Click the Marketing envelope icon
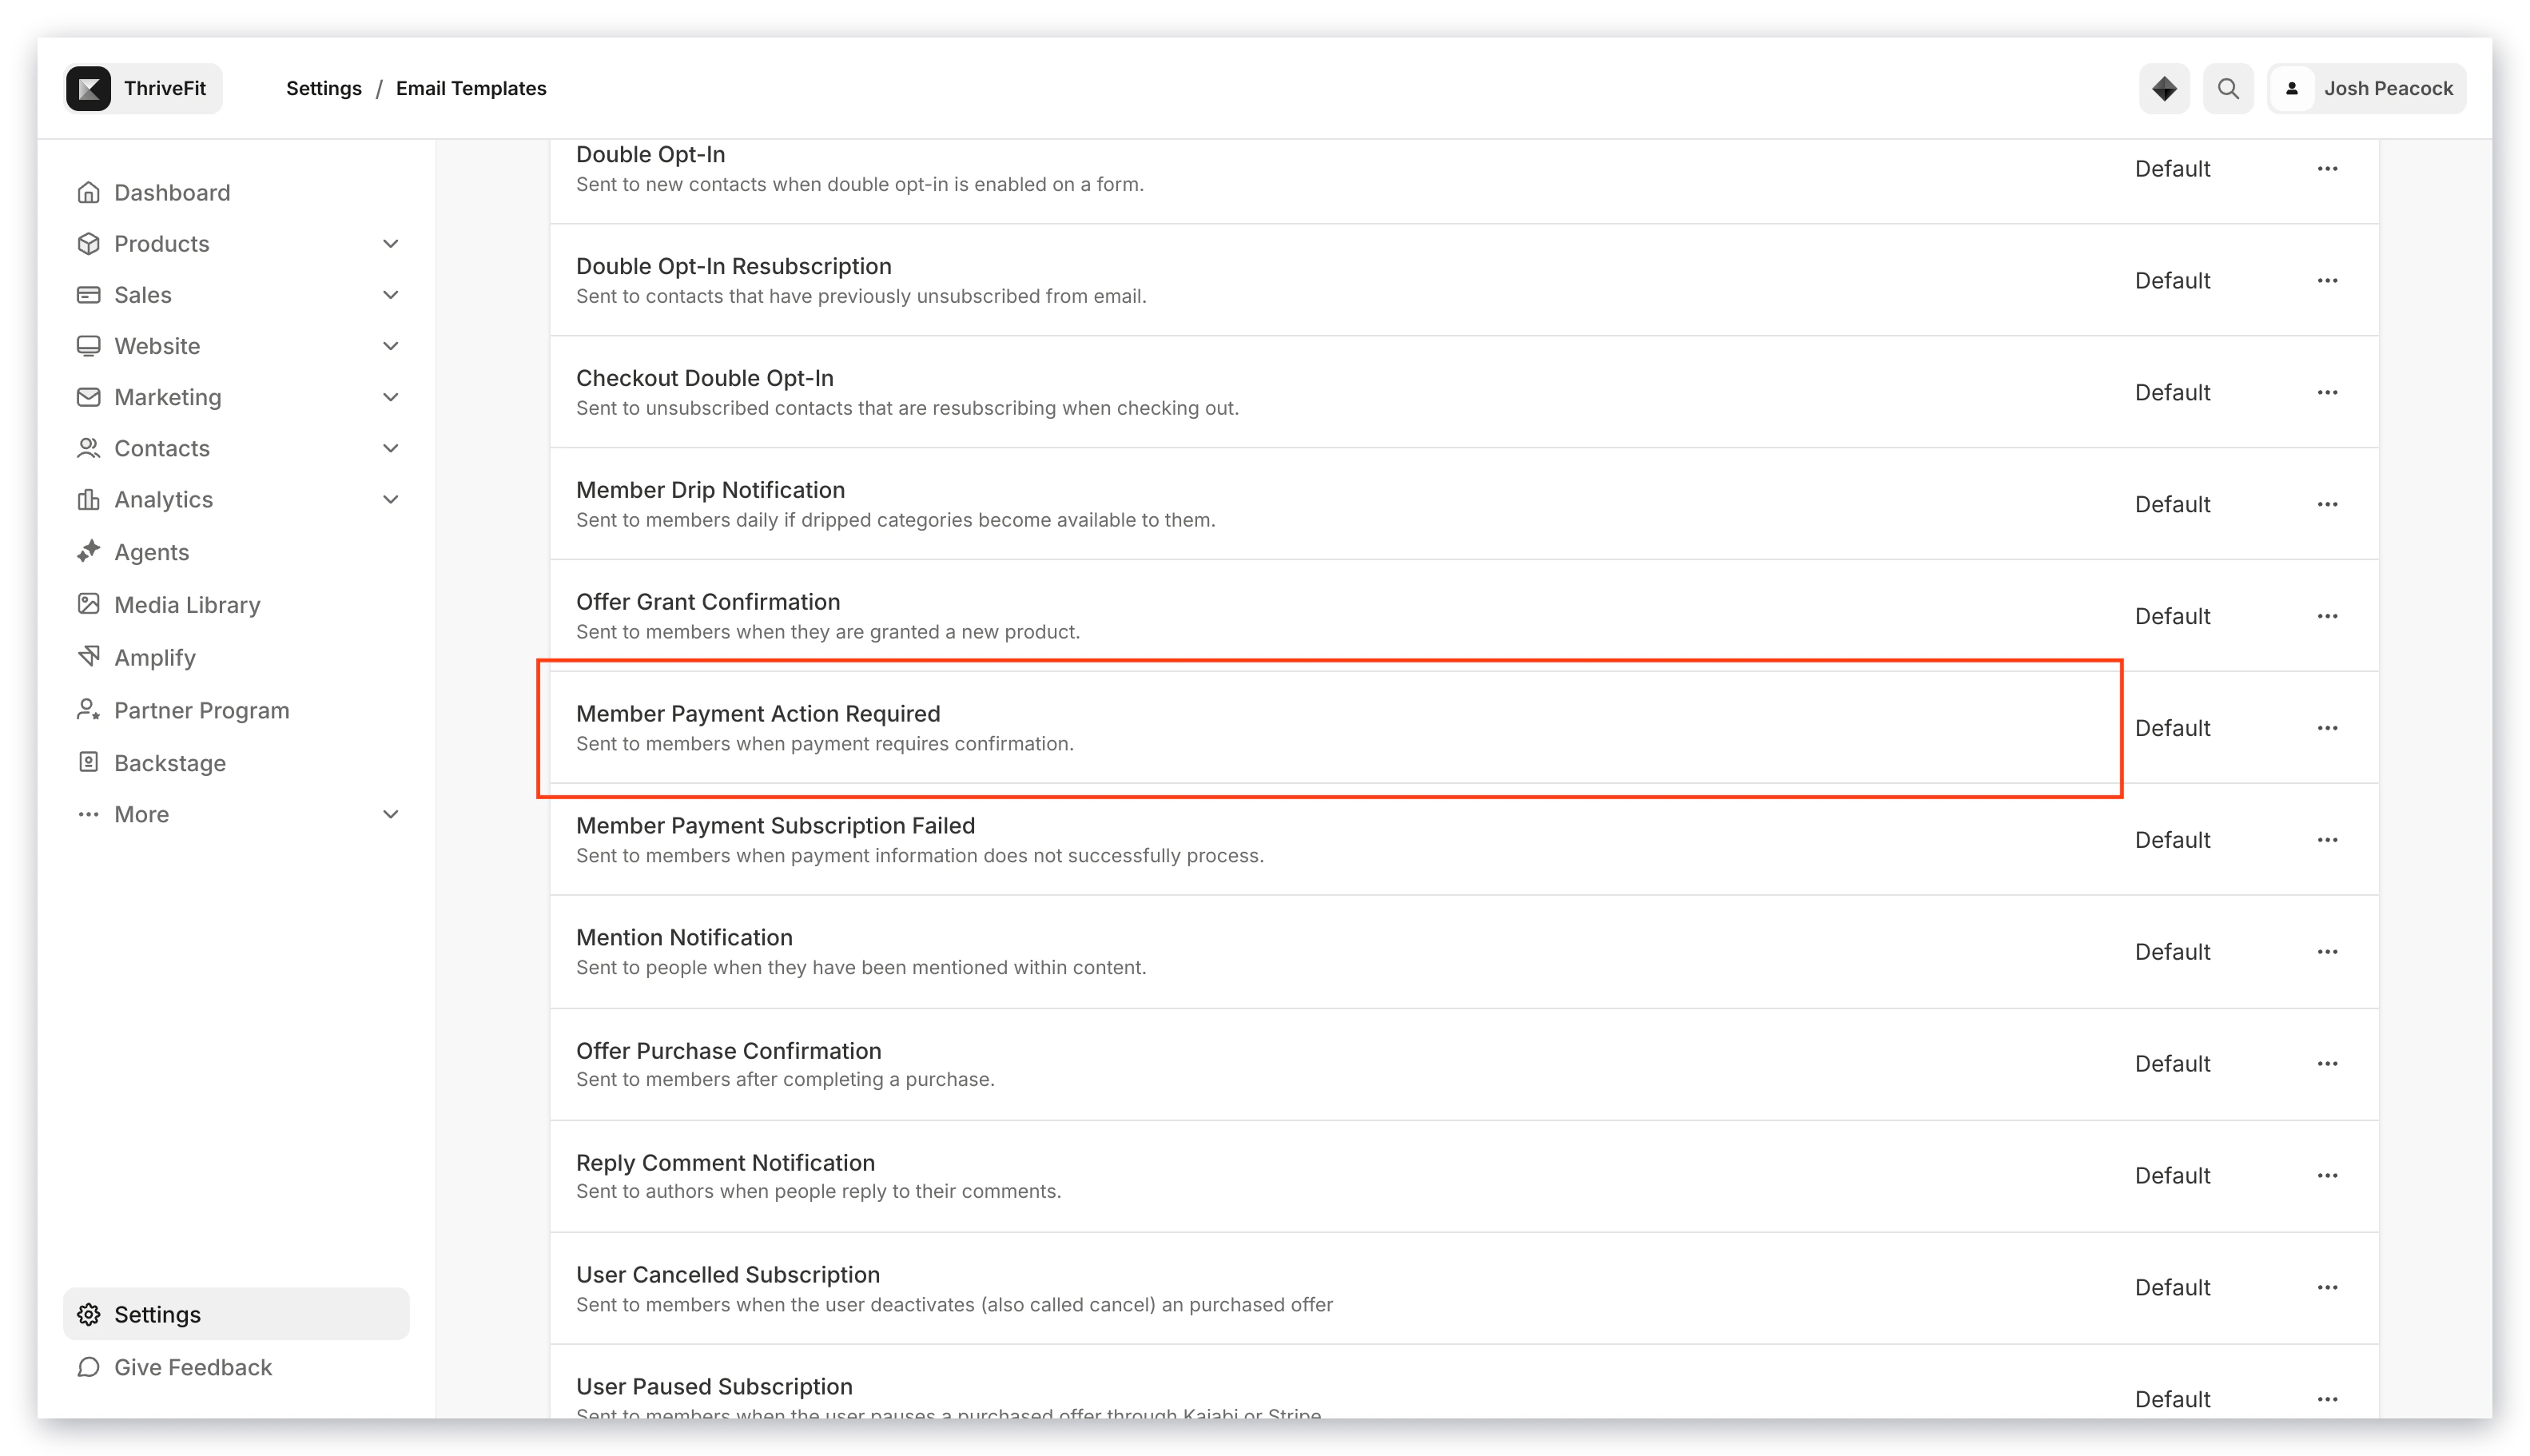 89,396
